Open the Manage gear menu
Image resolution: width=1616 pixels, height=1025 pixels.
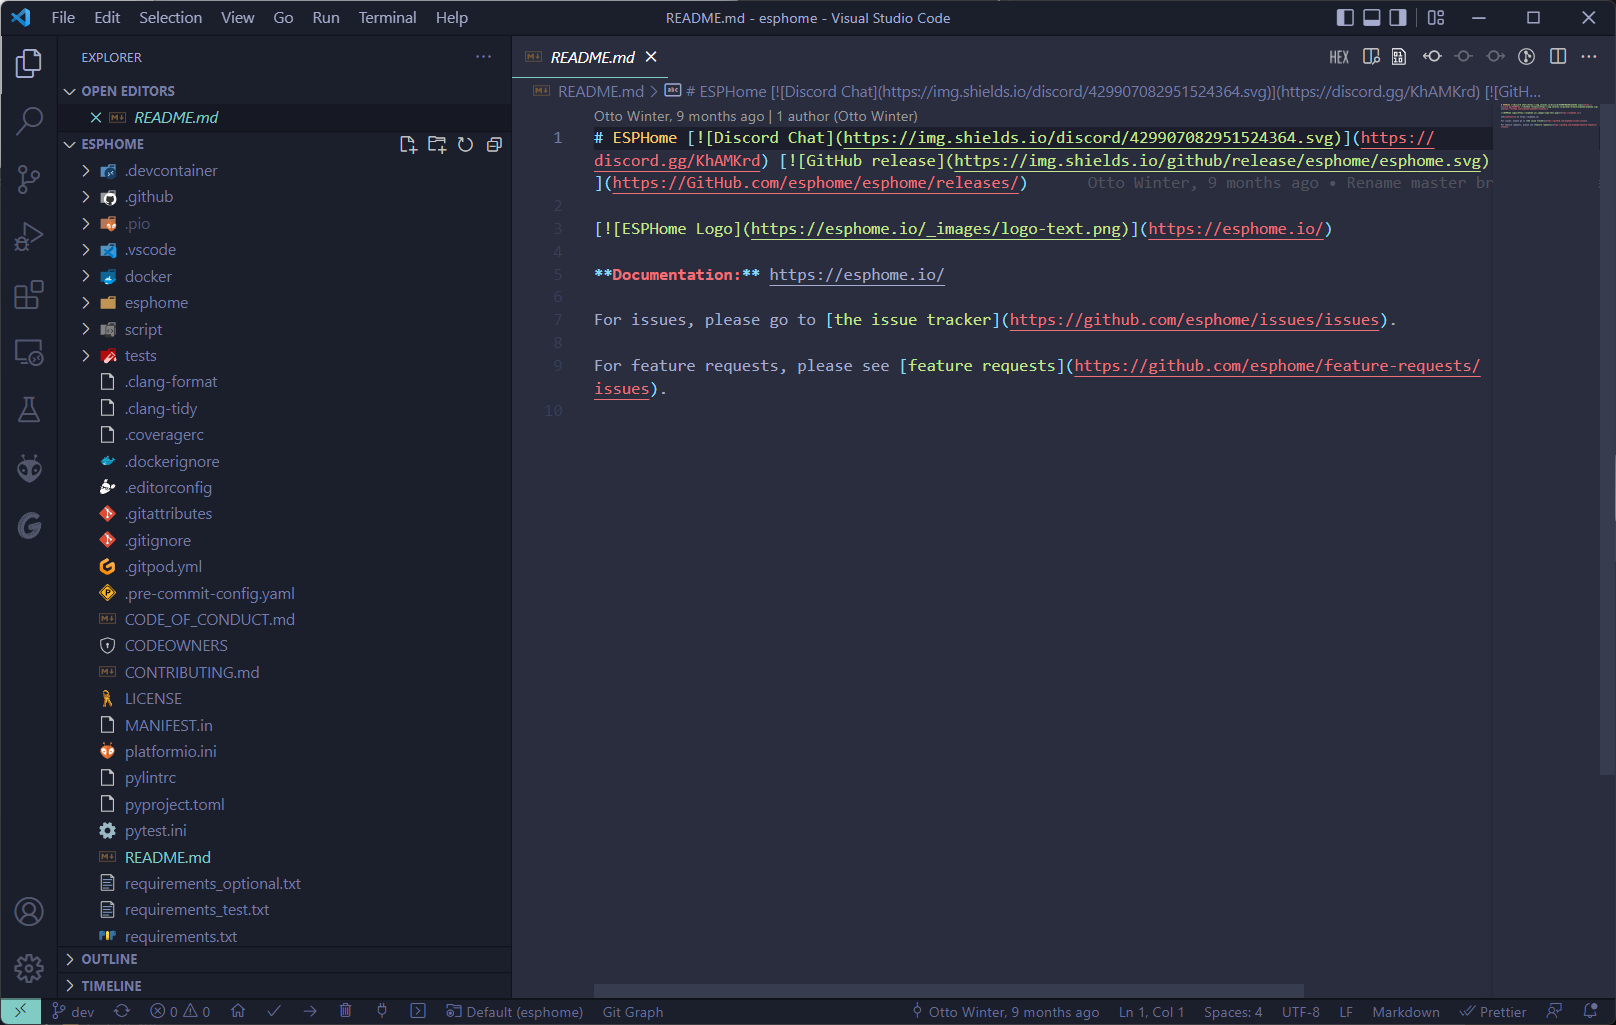pyautogui.click(x=29, y=968)
